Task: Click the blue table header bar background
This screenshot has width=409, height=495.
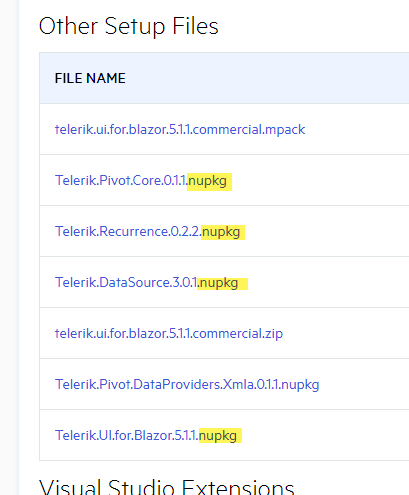Action: (x=267, y=78)
